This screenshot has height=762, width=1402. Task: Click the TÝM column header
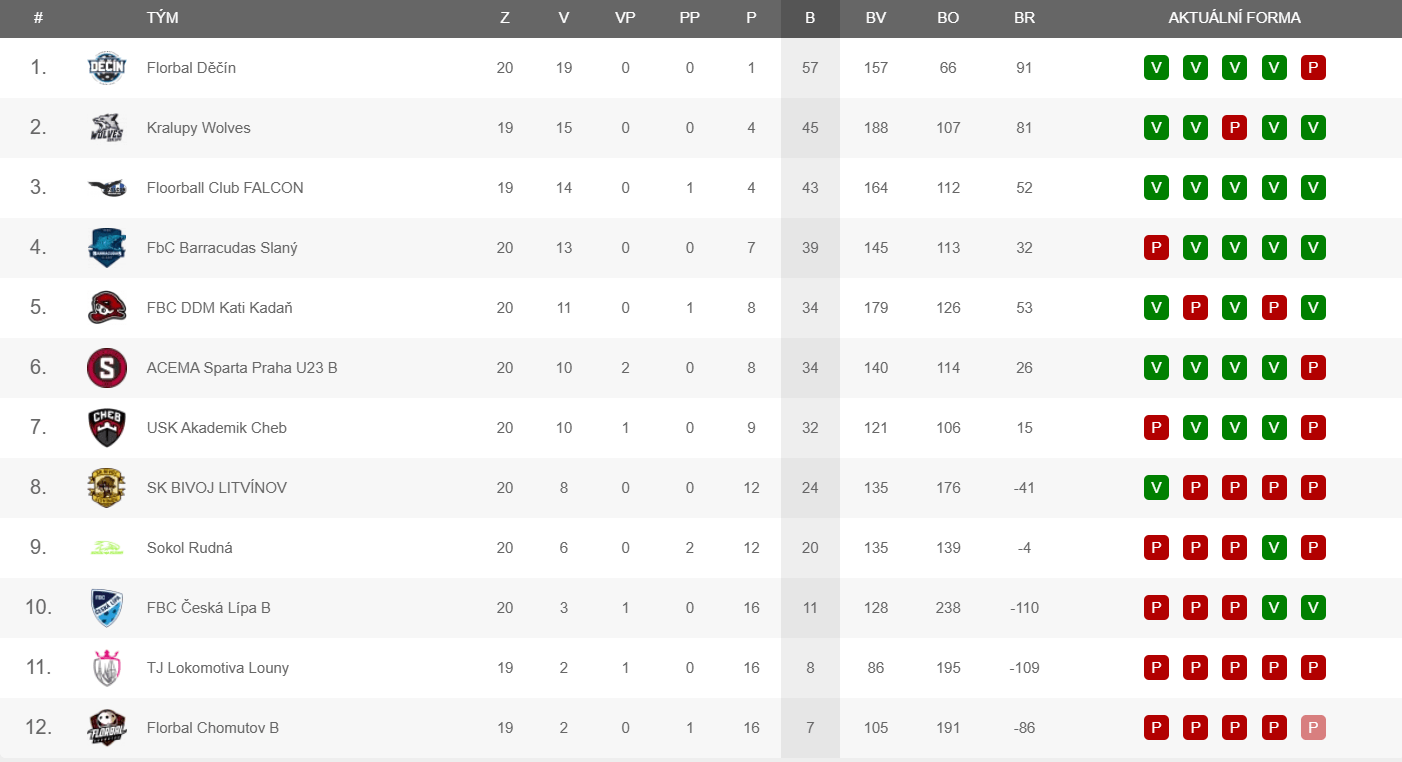click(163, 18)
